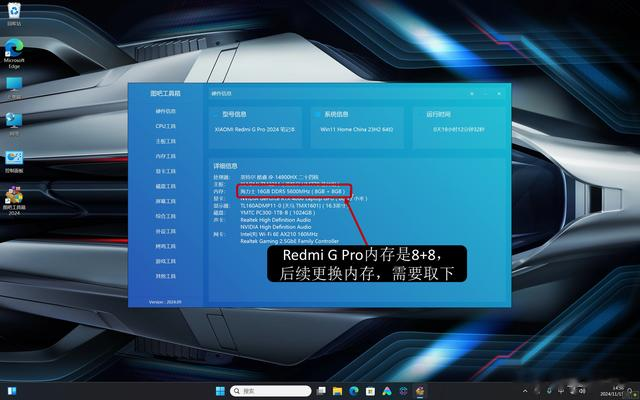640x400 pixels.
Task: Click the 图吧工具箱 icon on the taskbar
Action: [x=420, y=391]
